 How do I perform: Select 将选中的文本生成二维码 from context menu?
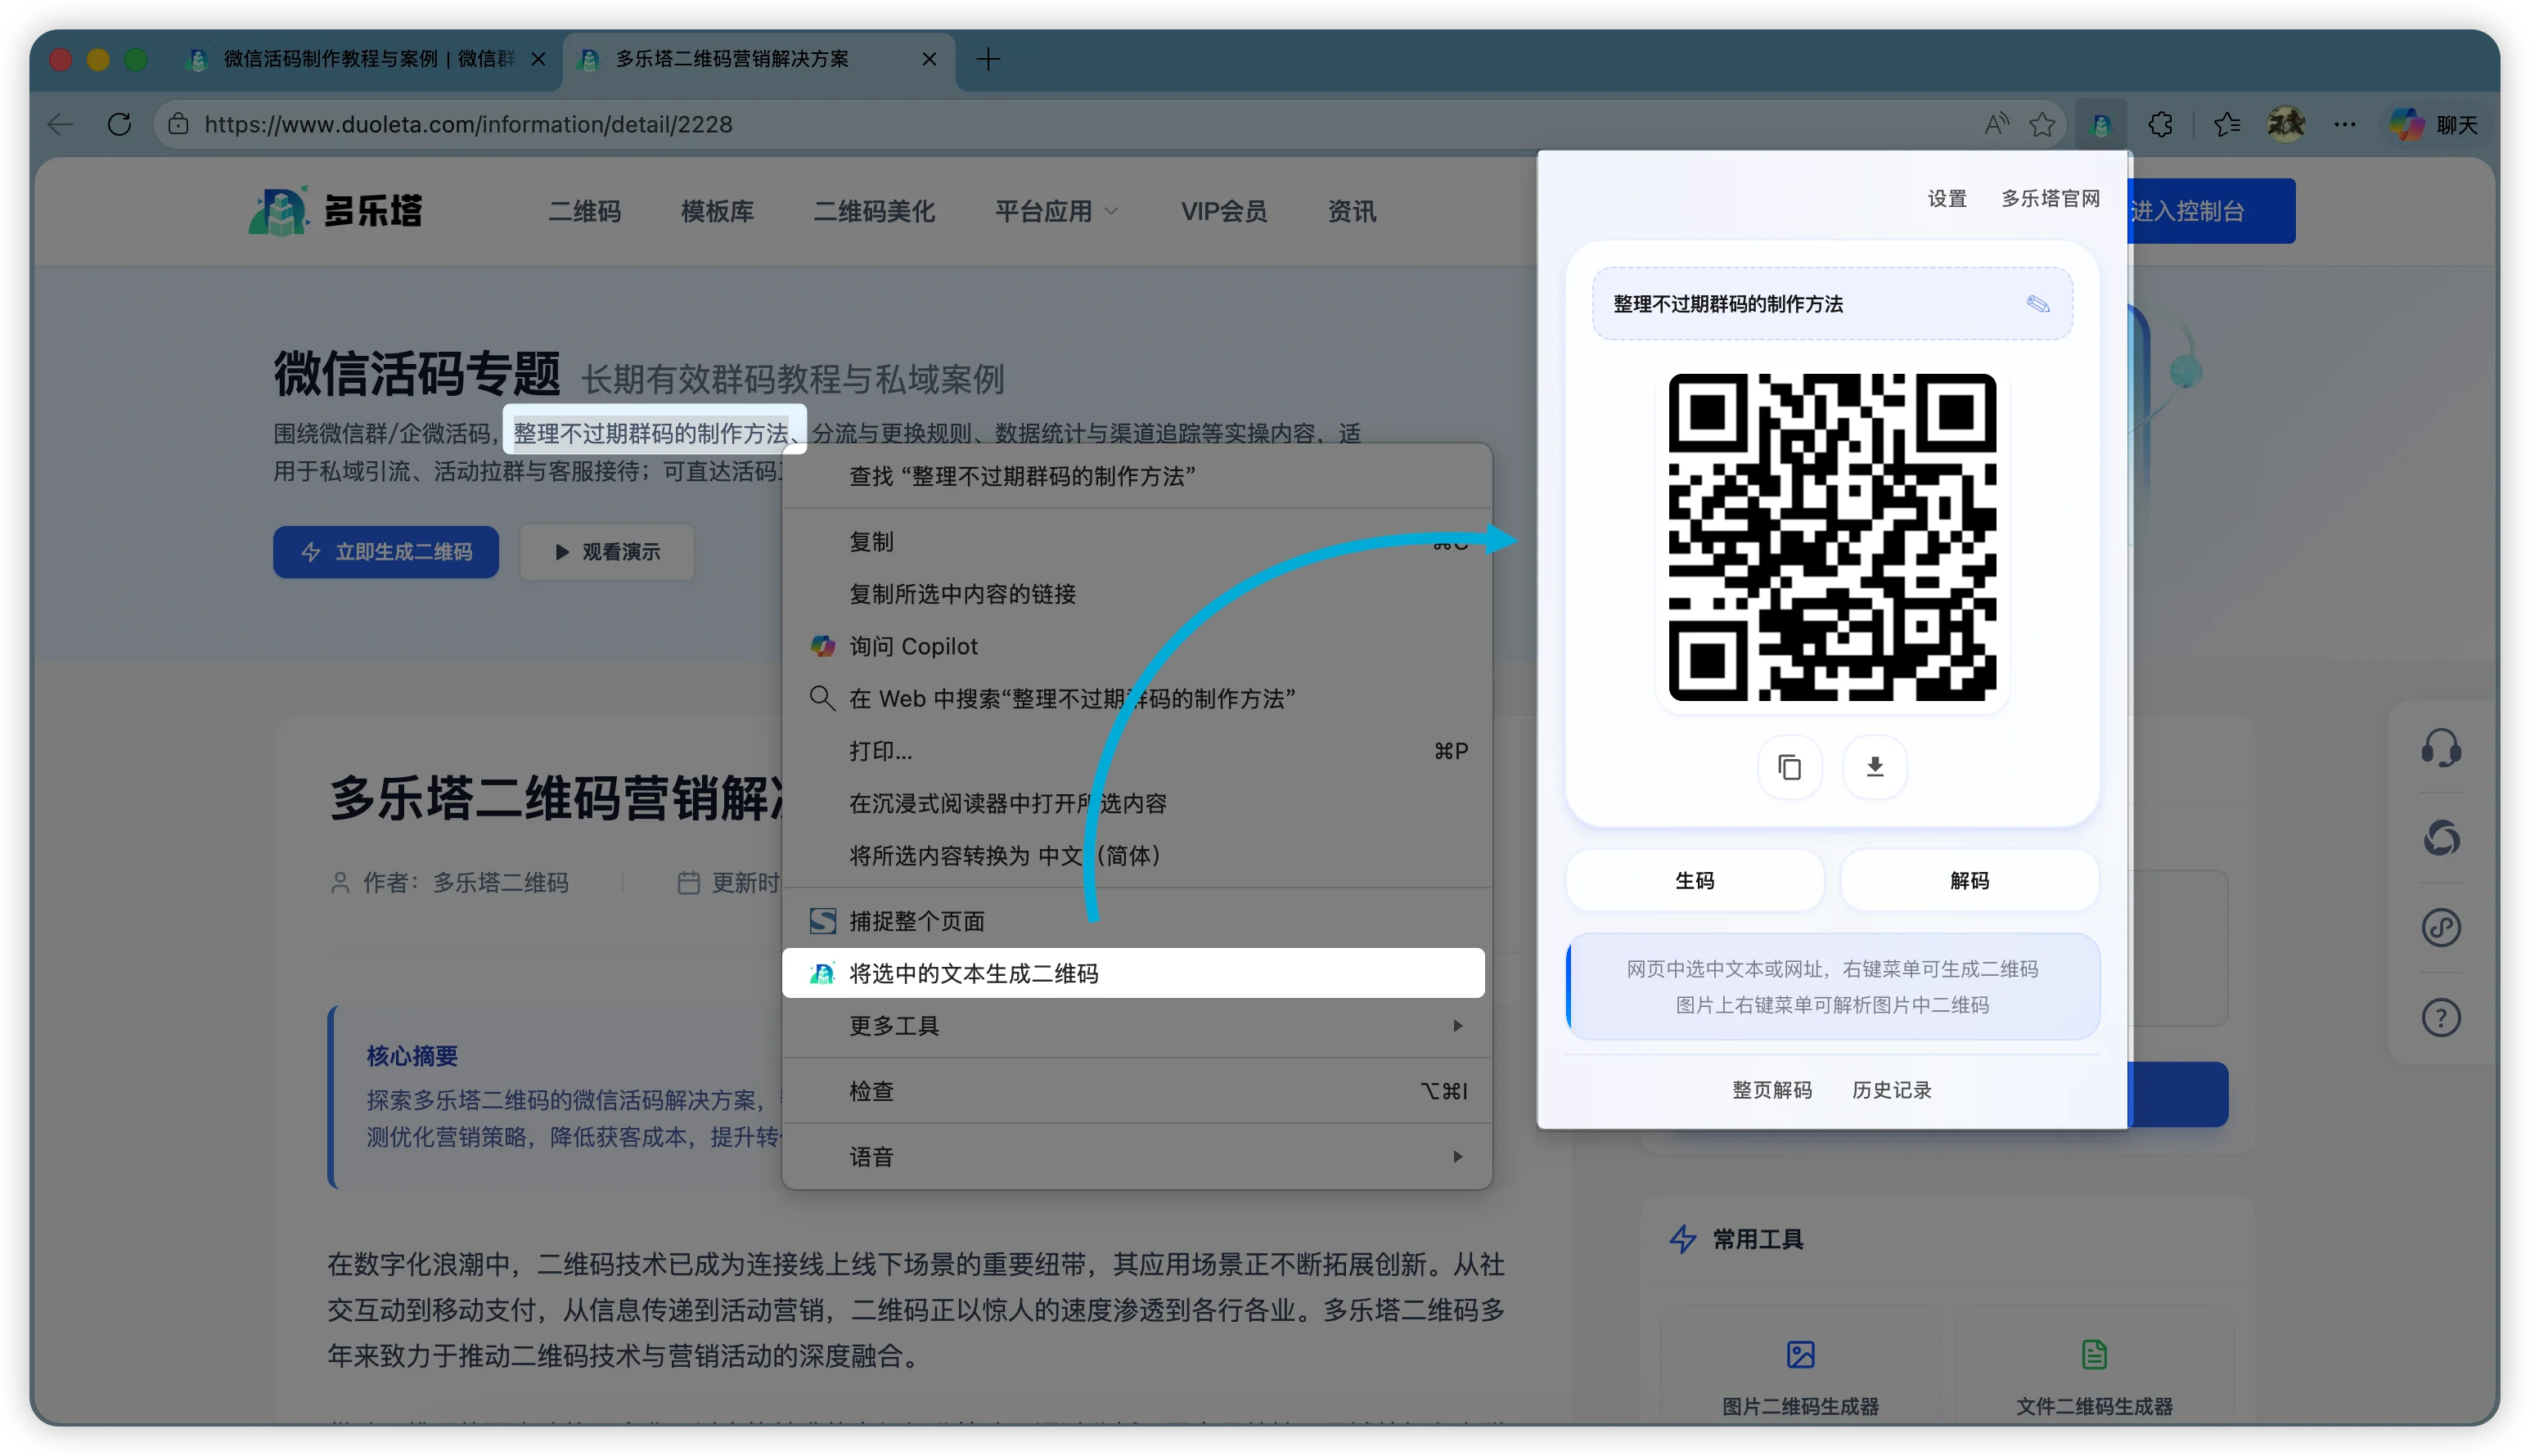(x=974, y=972)
